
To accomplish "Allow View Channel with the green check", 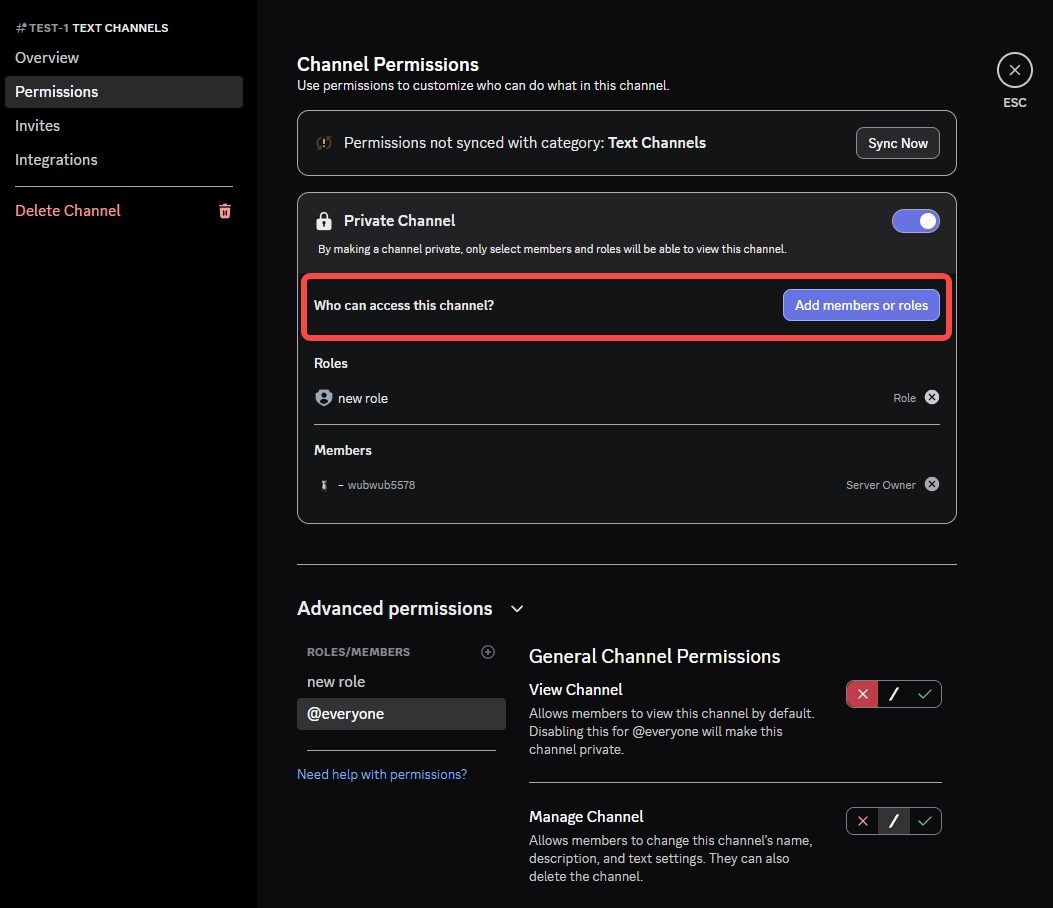I will [925, 694].
